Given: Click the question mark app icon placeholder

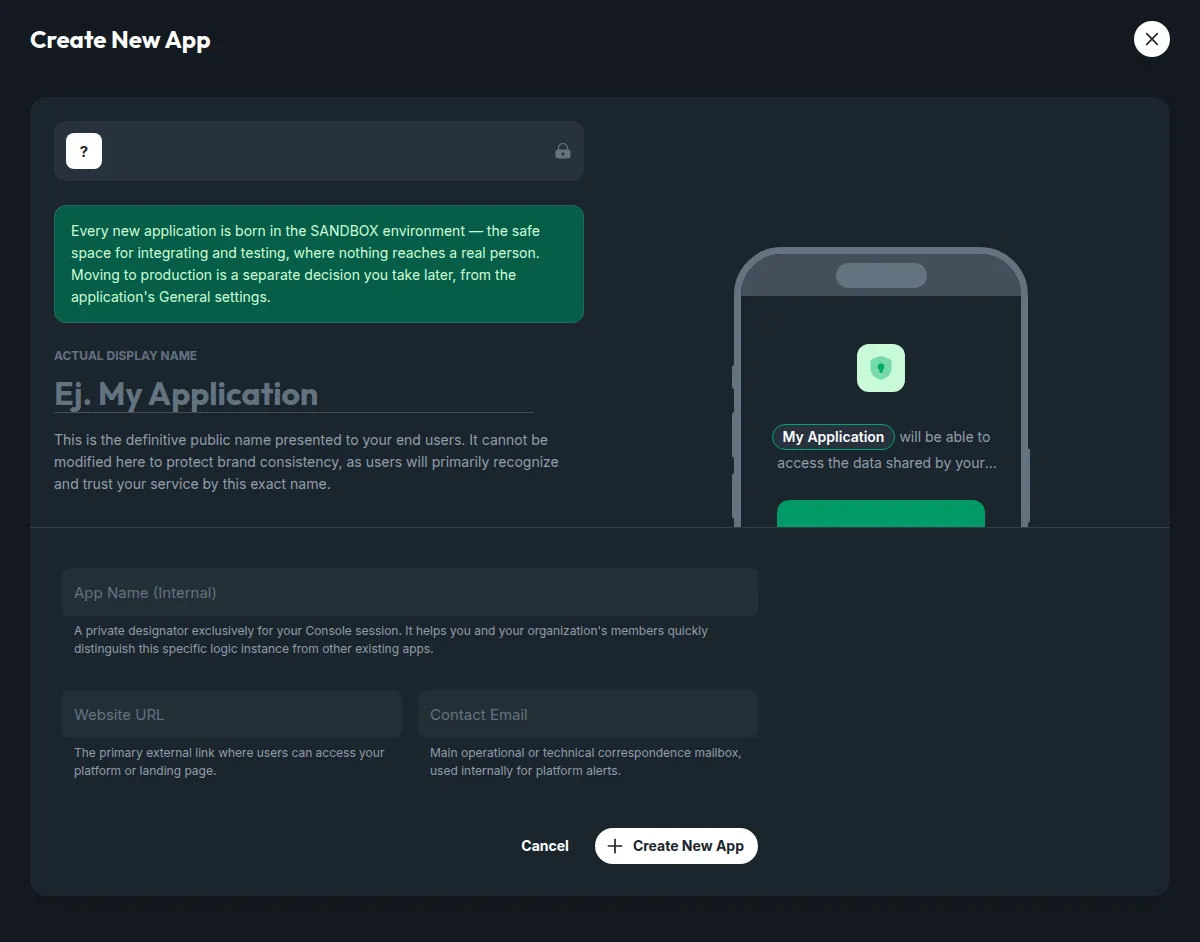Looking at the screenshot, I should coord(84,151).
